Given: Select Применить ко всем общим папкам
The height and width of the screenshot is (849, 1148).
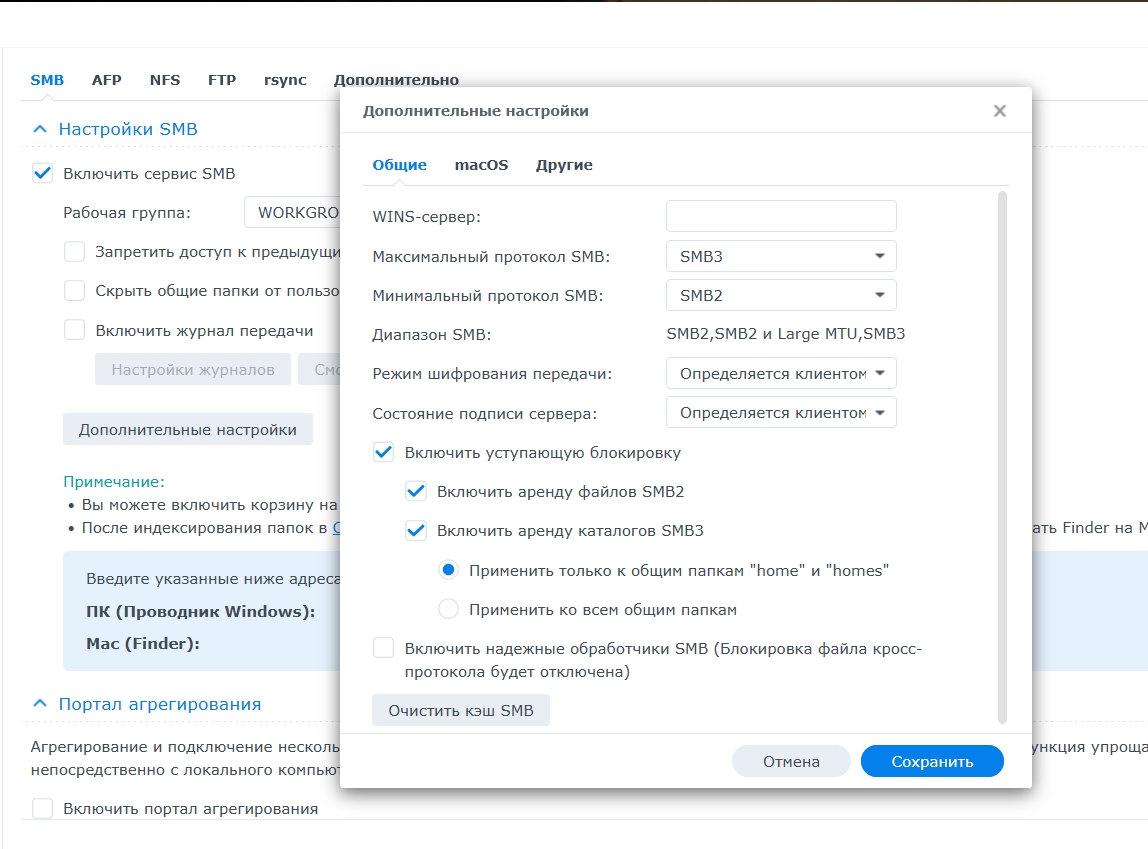Looking at the screenshot, I should point(449,609).
